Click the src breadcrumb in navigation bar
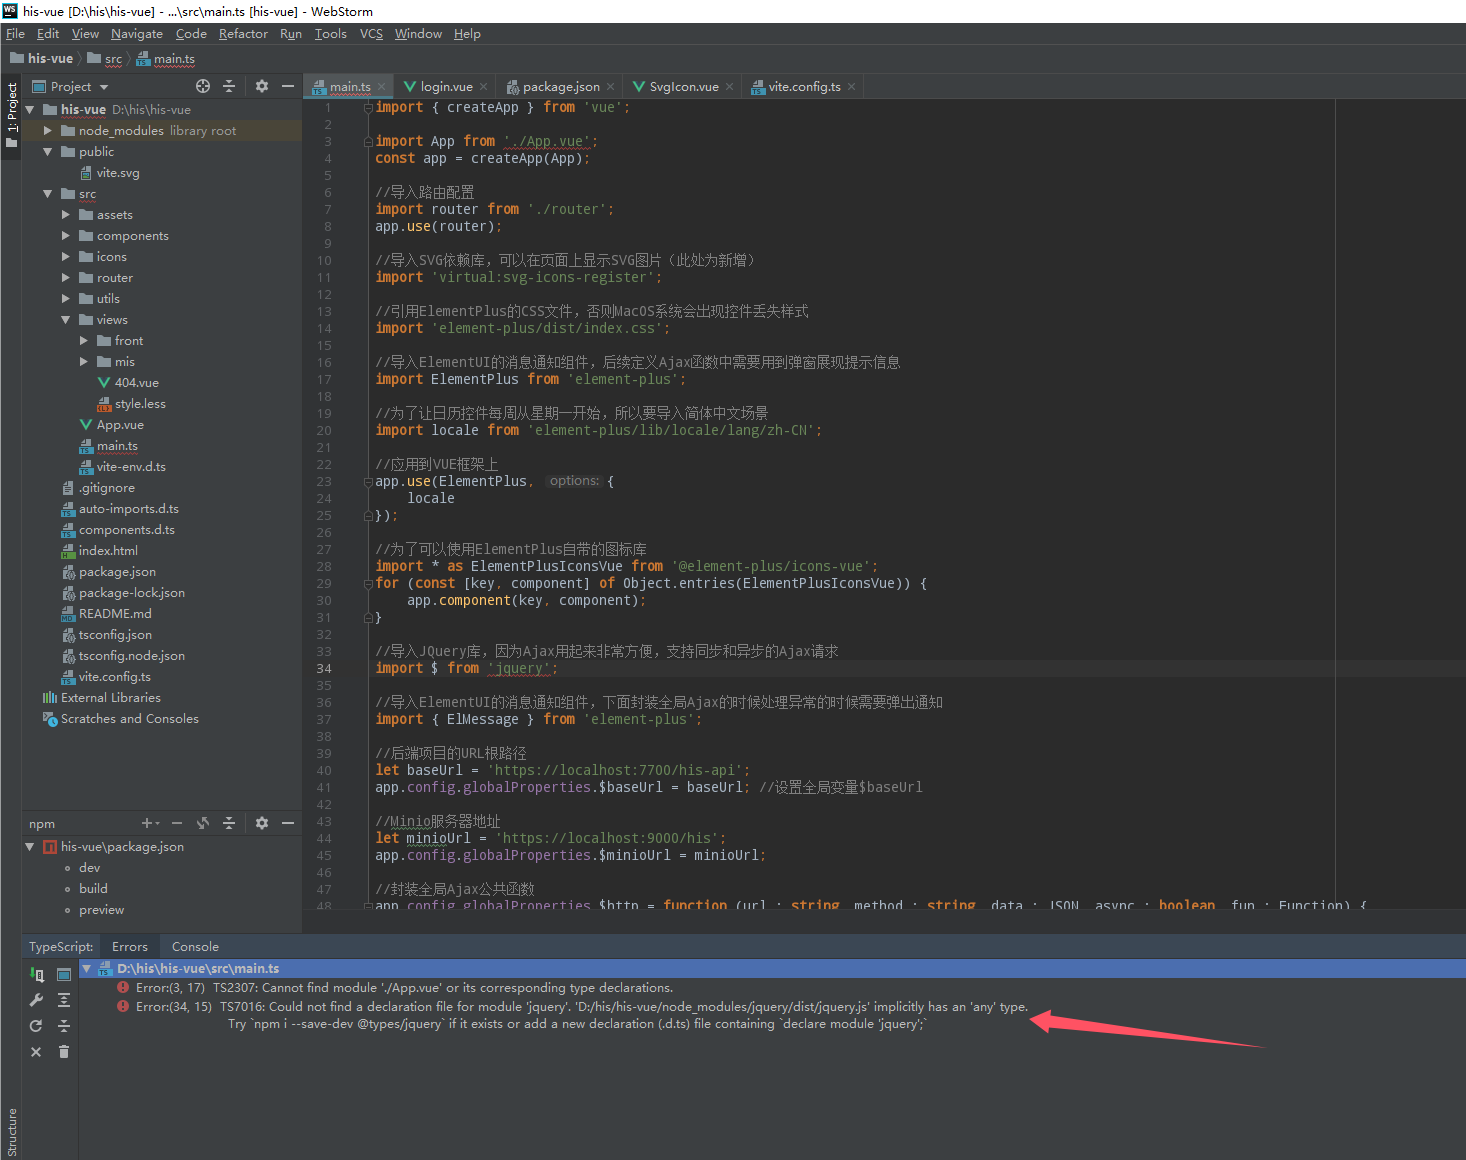The height and width of the screenshot is (1160, 1466). point(113,59)
